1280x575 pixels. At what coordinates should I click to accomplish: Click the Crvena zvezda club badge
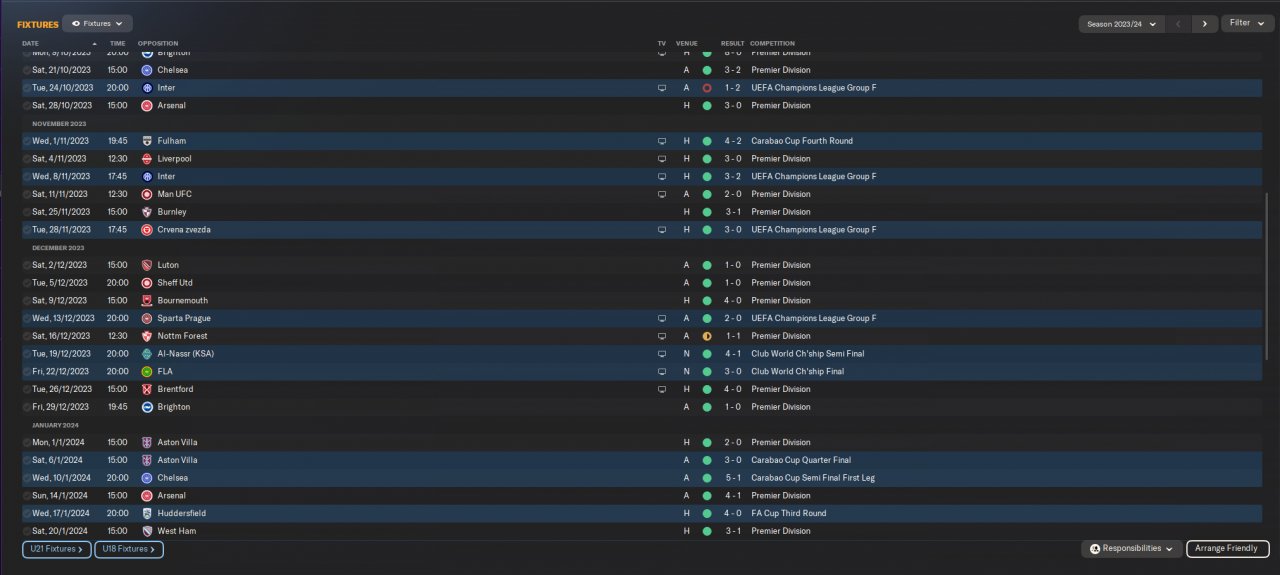point(147,230)
